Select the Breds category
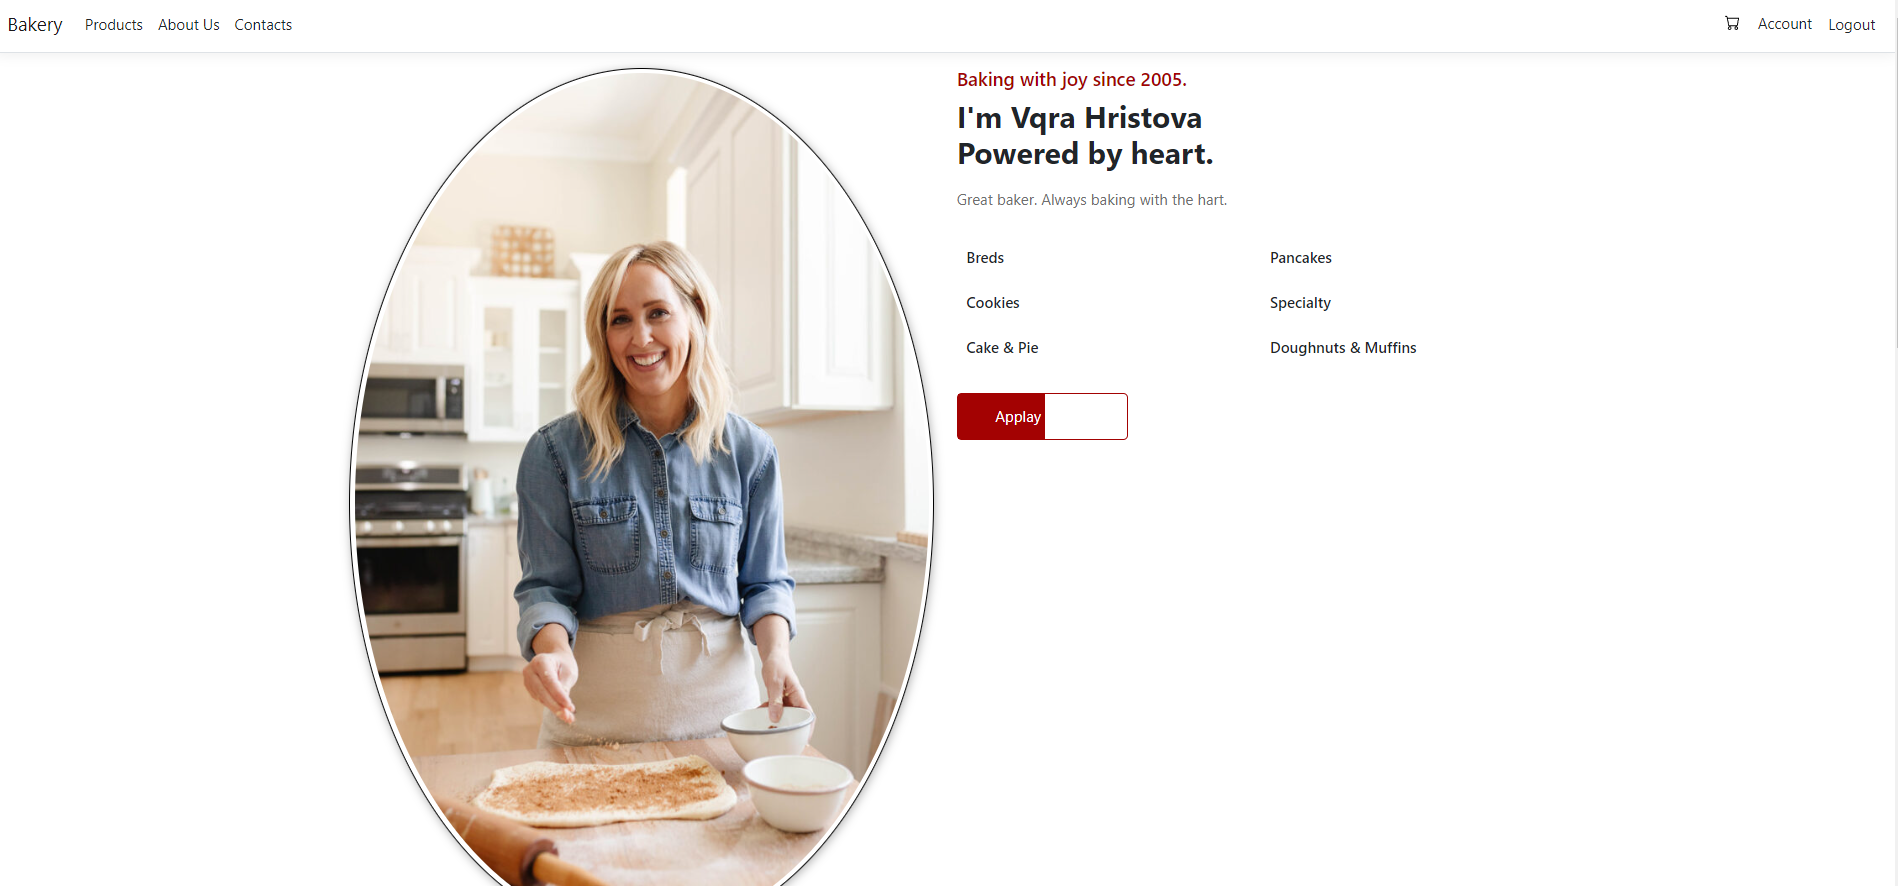 tap(985, 258)
